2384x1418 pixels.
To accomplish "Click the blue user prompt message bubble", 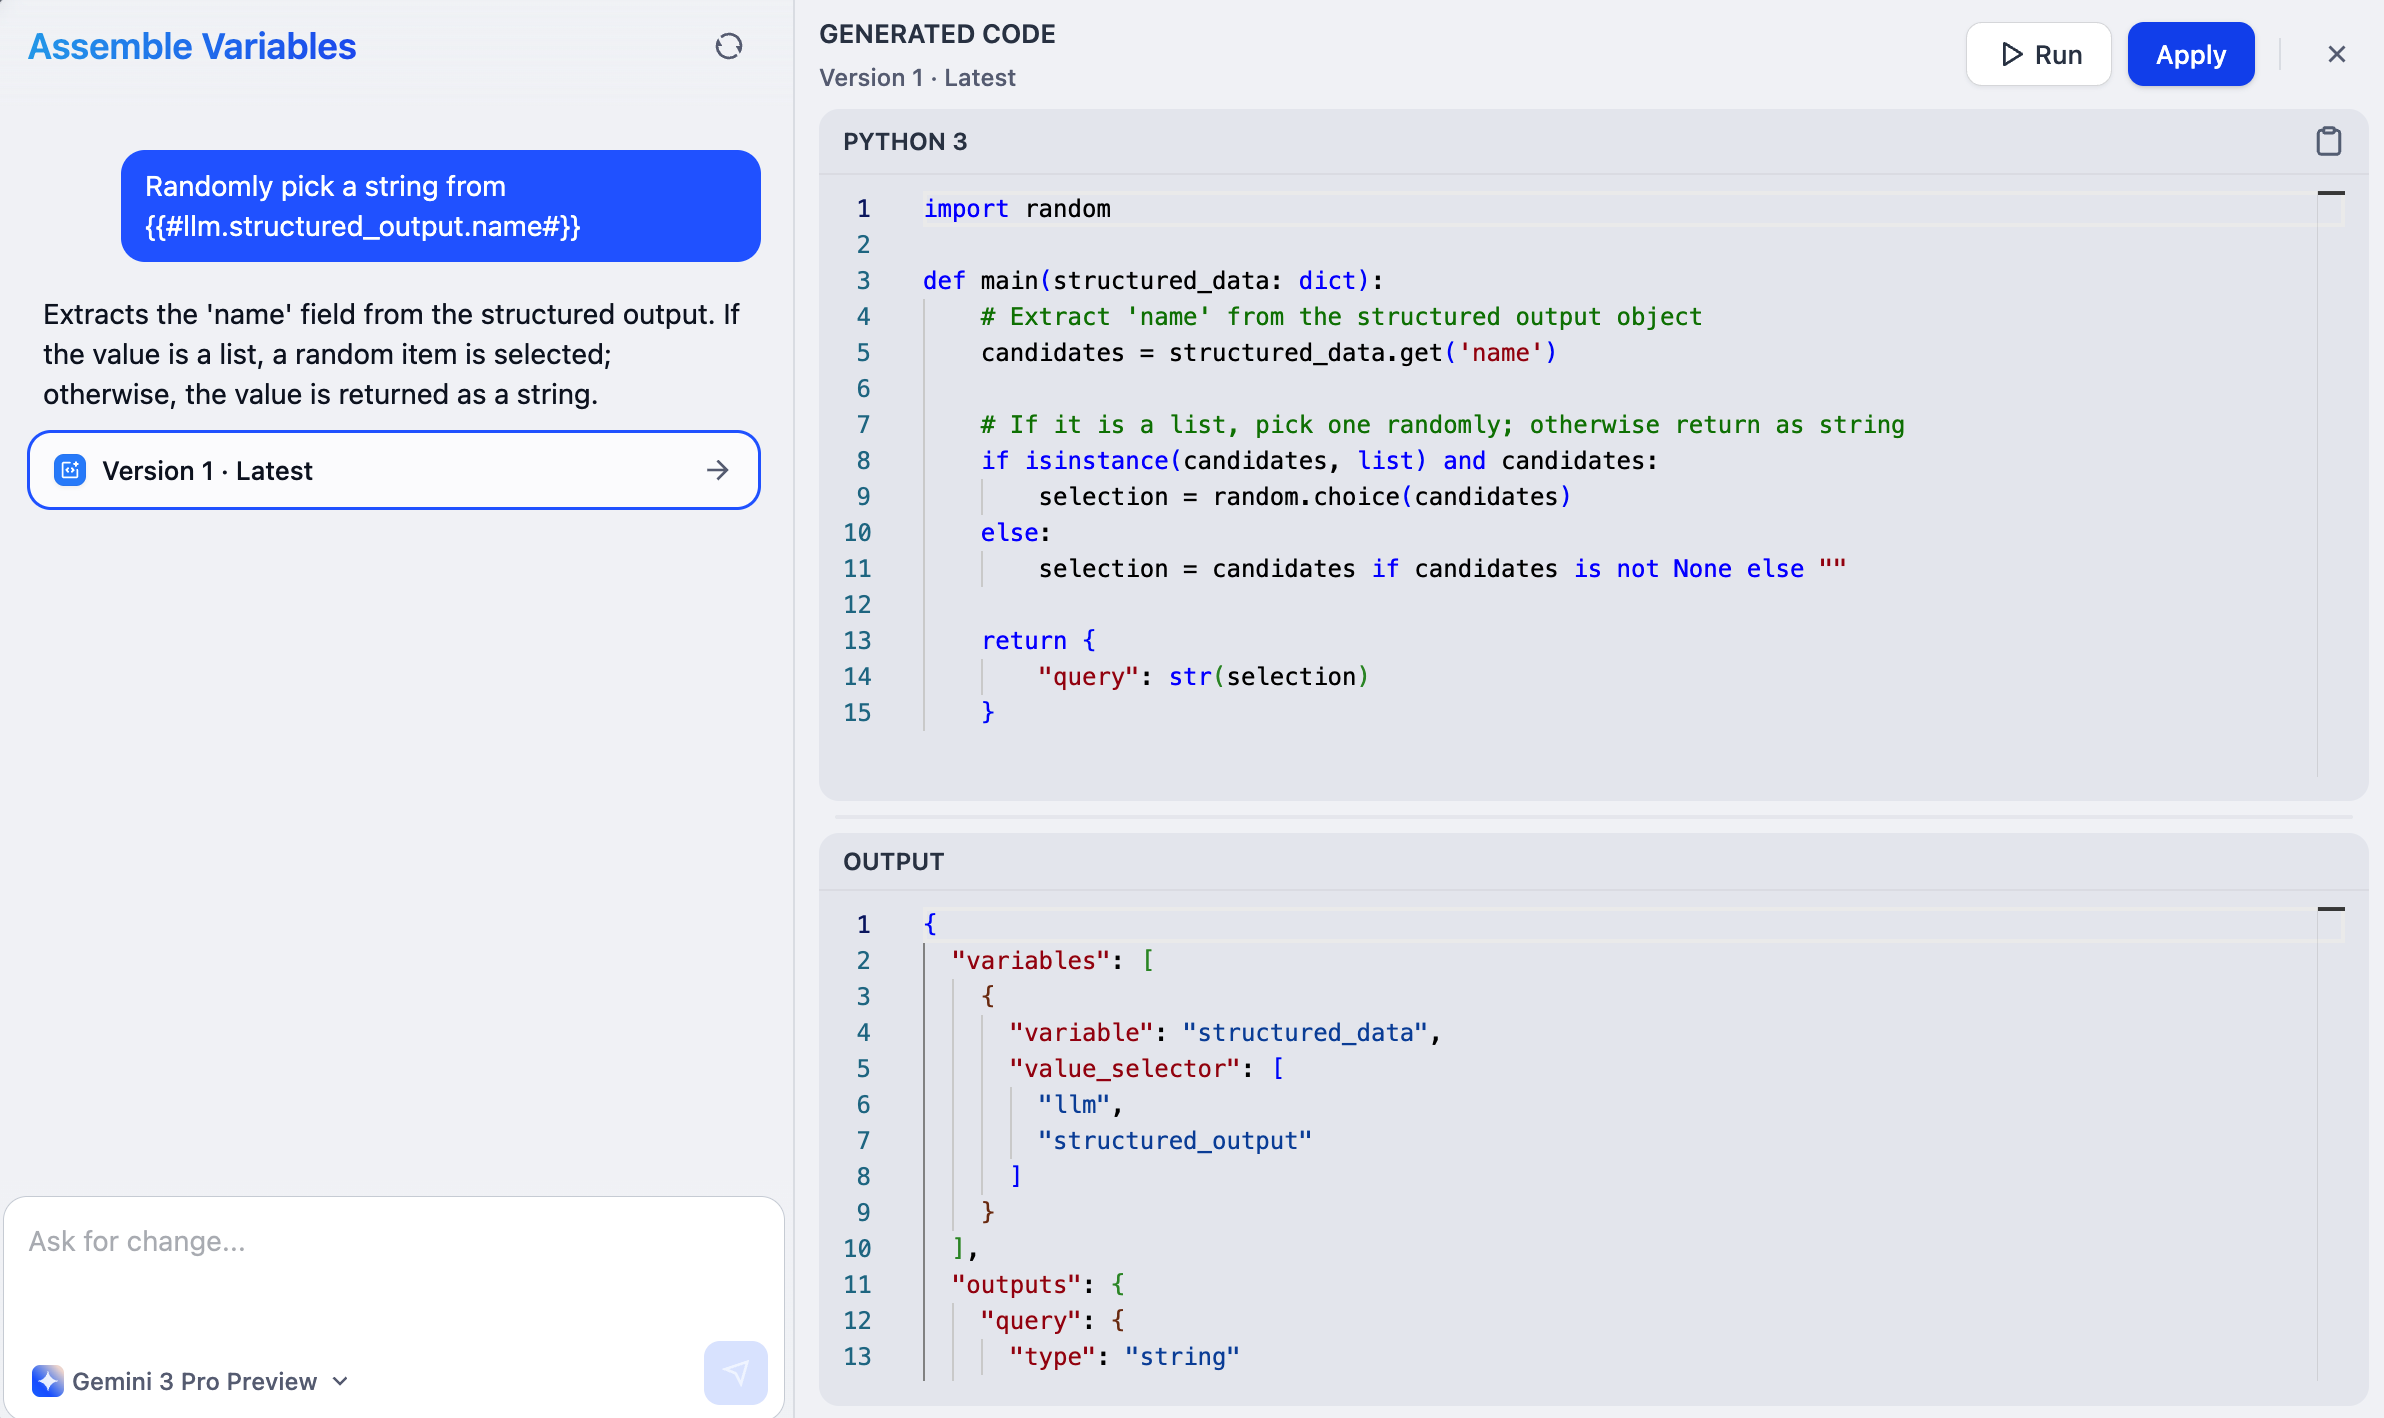I will coord(440,206).
